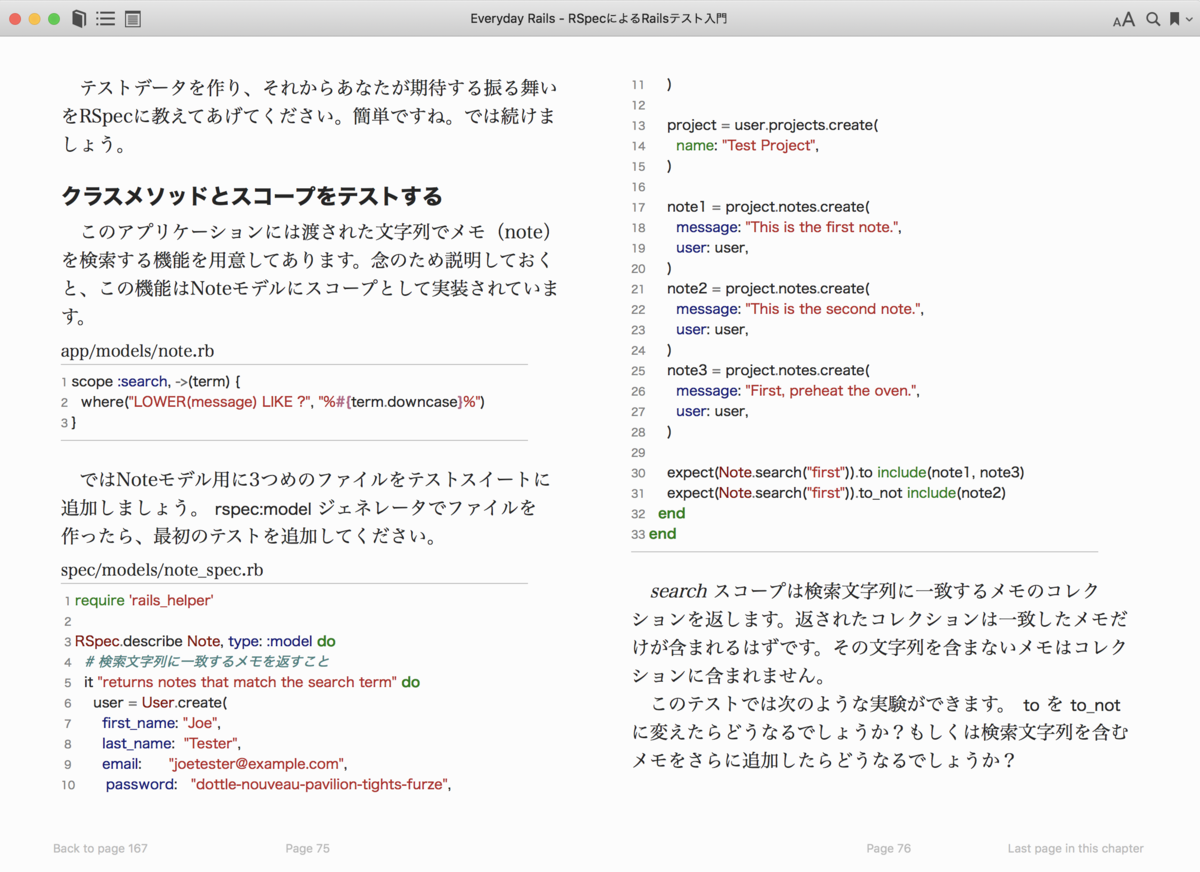Click the last_name: "Tester" line
Image resolution: width=1200 pixels, height=872 pixels.
click(x=171, y=743)
